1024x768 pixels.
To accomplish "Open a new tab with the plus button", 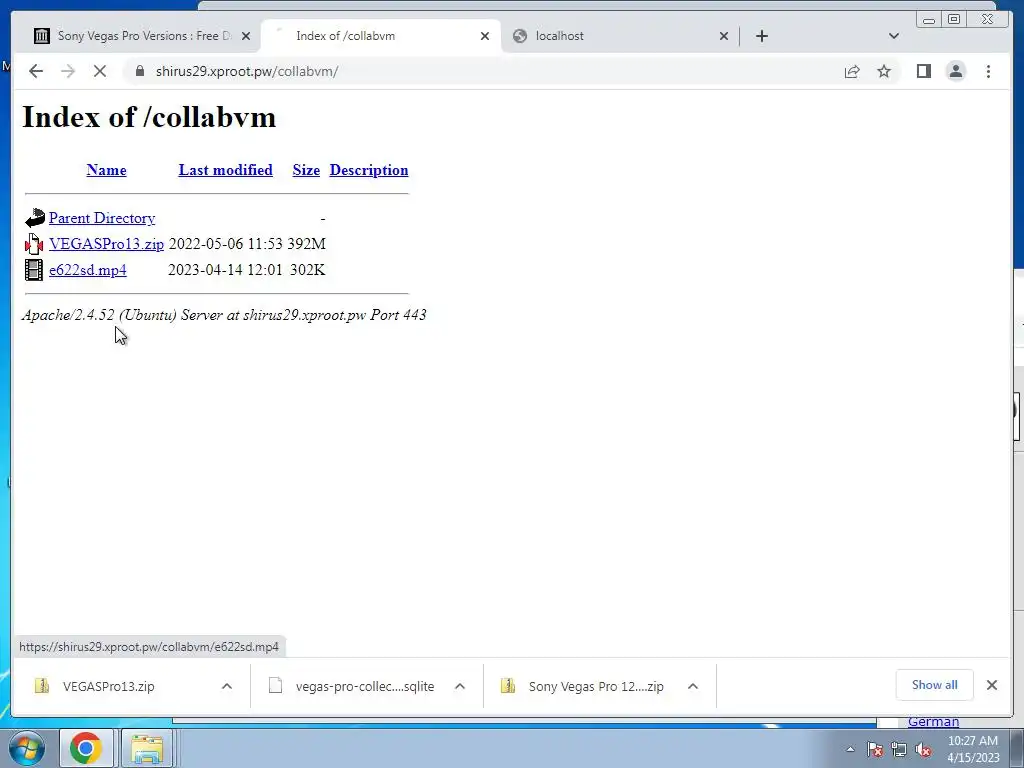I will 761,36.
